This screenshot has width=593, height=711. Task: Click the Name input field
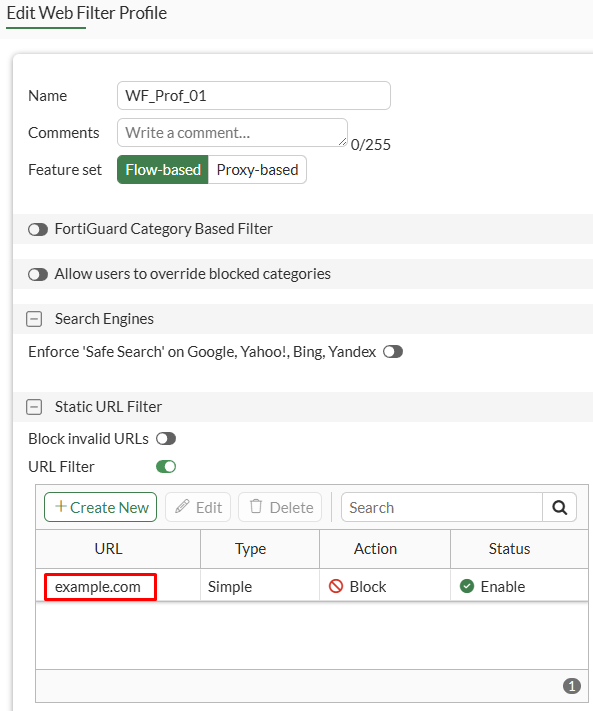[254, 96]
